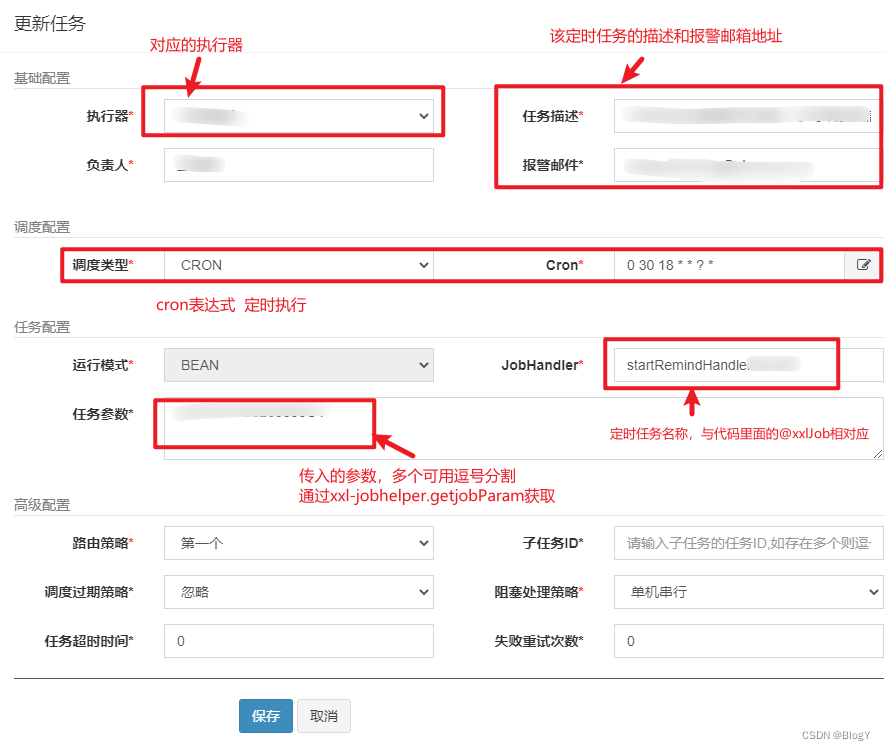Click the 任务描述 description input field
This screenshot has height=751, width=886.
(745, 115)
